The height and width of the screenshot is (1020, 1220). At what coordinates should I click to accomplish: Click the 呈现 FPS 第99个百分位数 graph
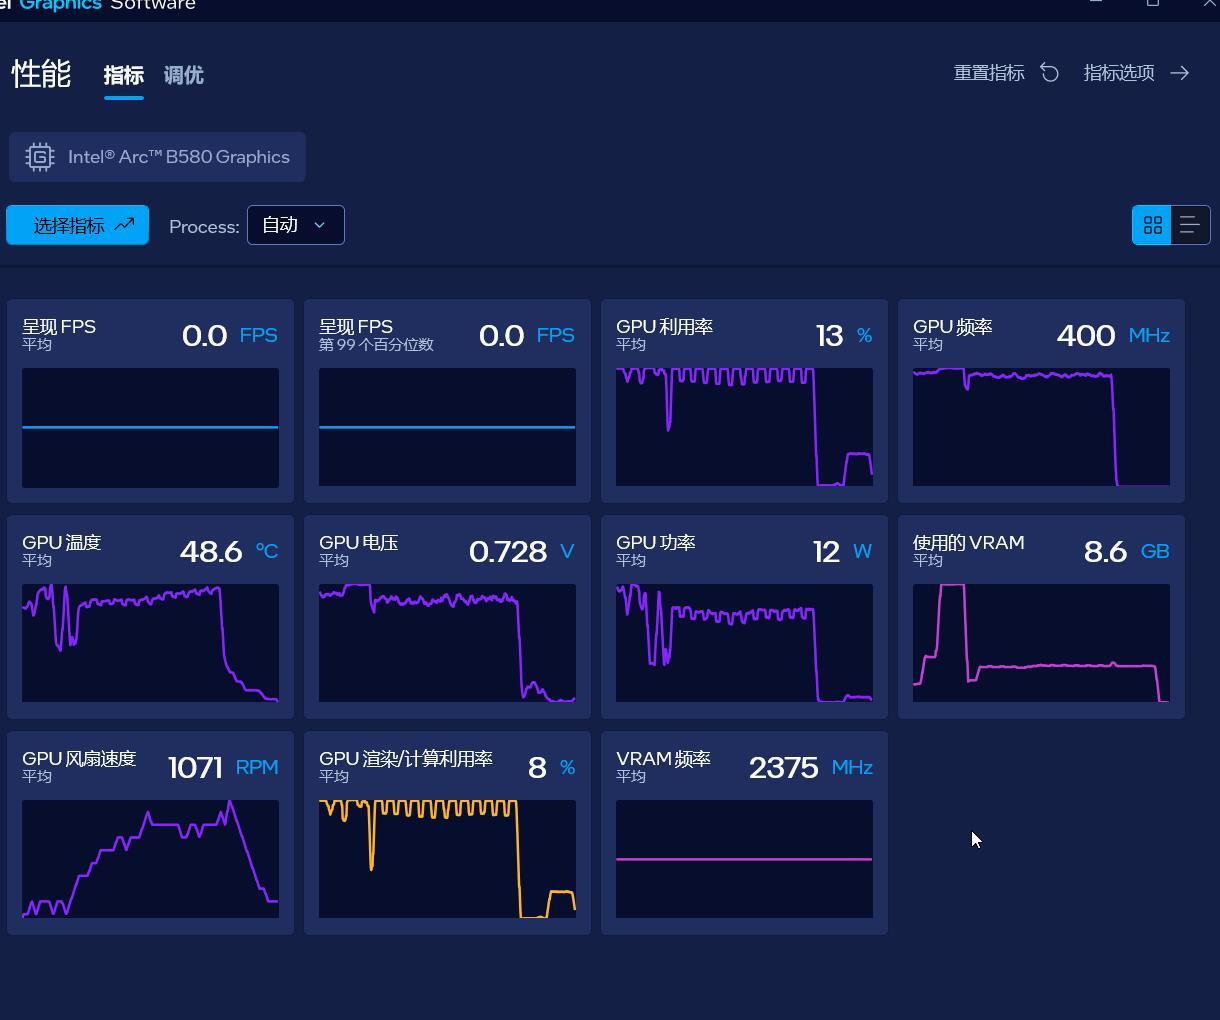pyautogui.click(x=447, y=428)
